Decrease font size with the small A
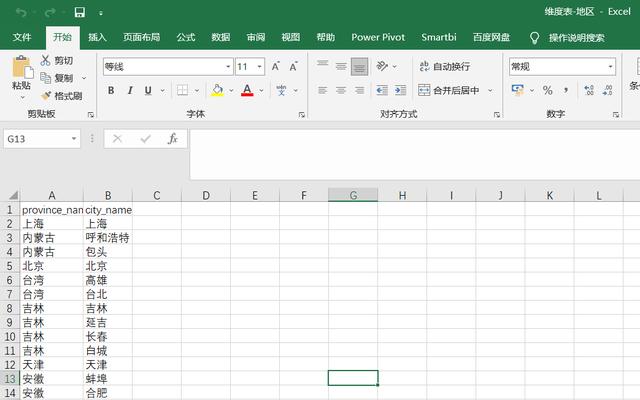Viewport: 640px width, 400px height. coord(293,67)
